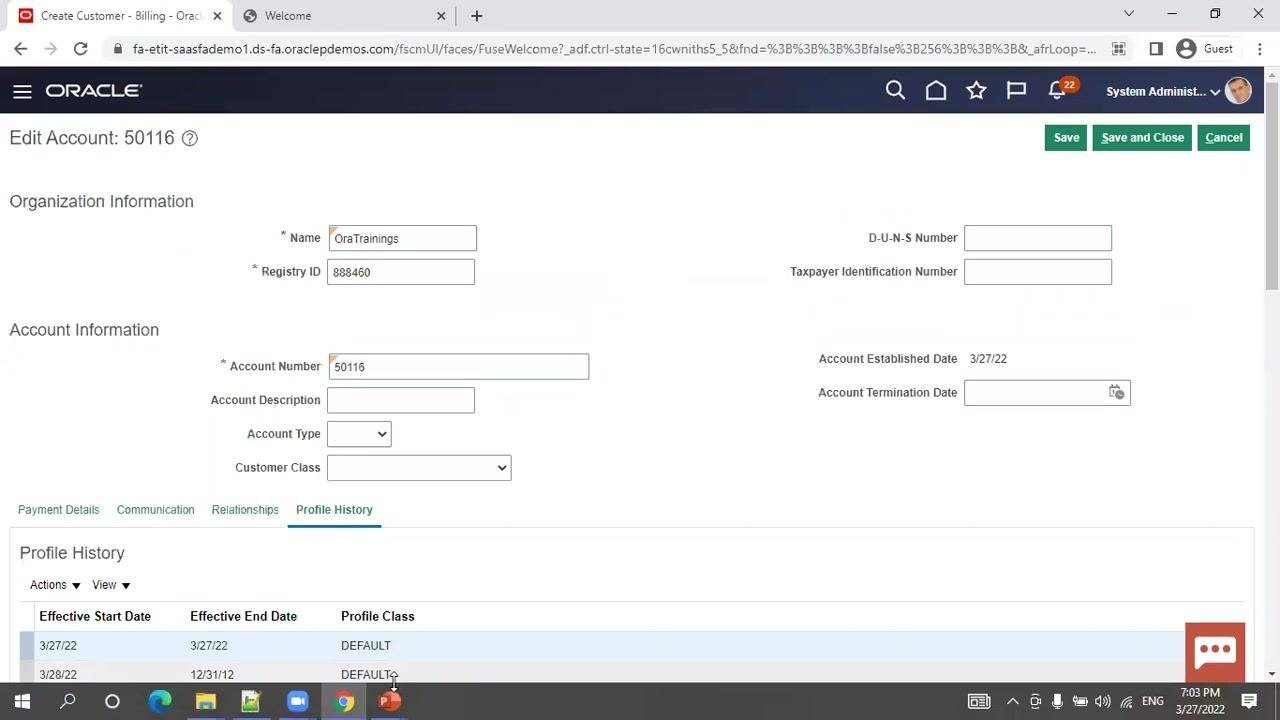Click the ENG language indicator
The width and height of the screenshot is (1280, 720).
pos(1153,701)
